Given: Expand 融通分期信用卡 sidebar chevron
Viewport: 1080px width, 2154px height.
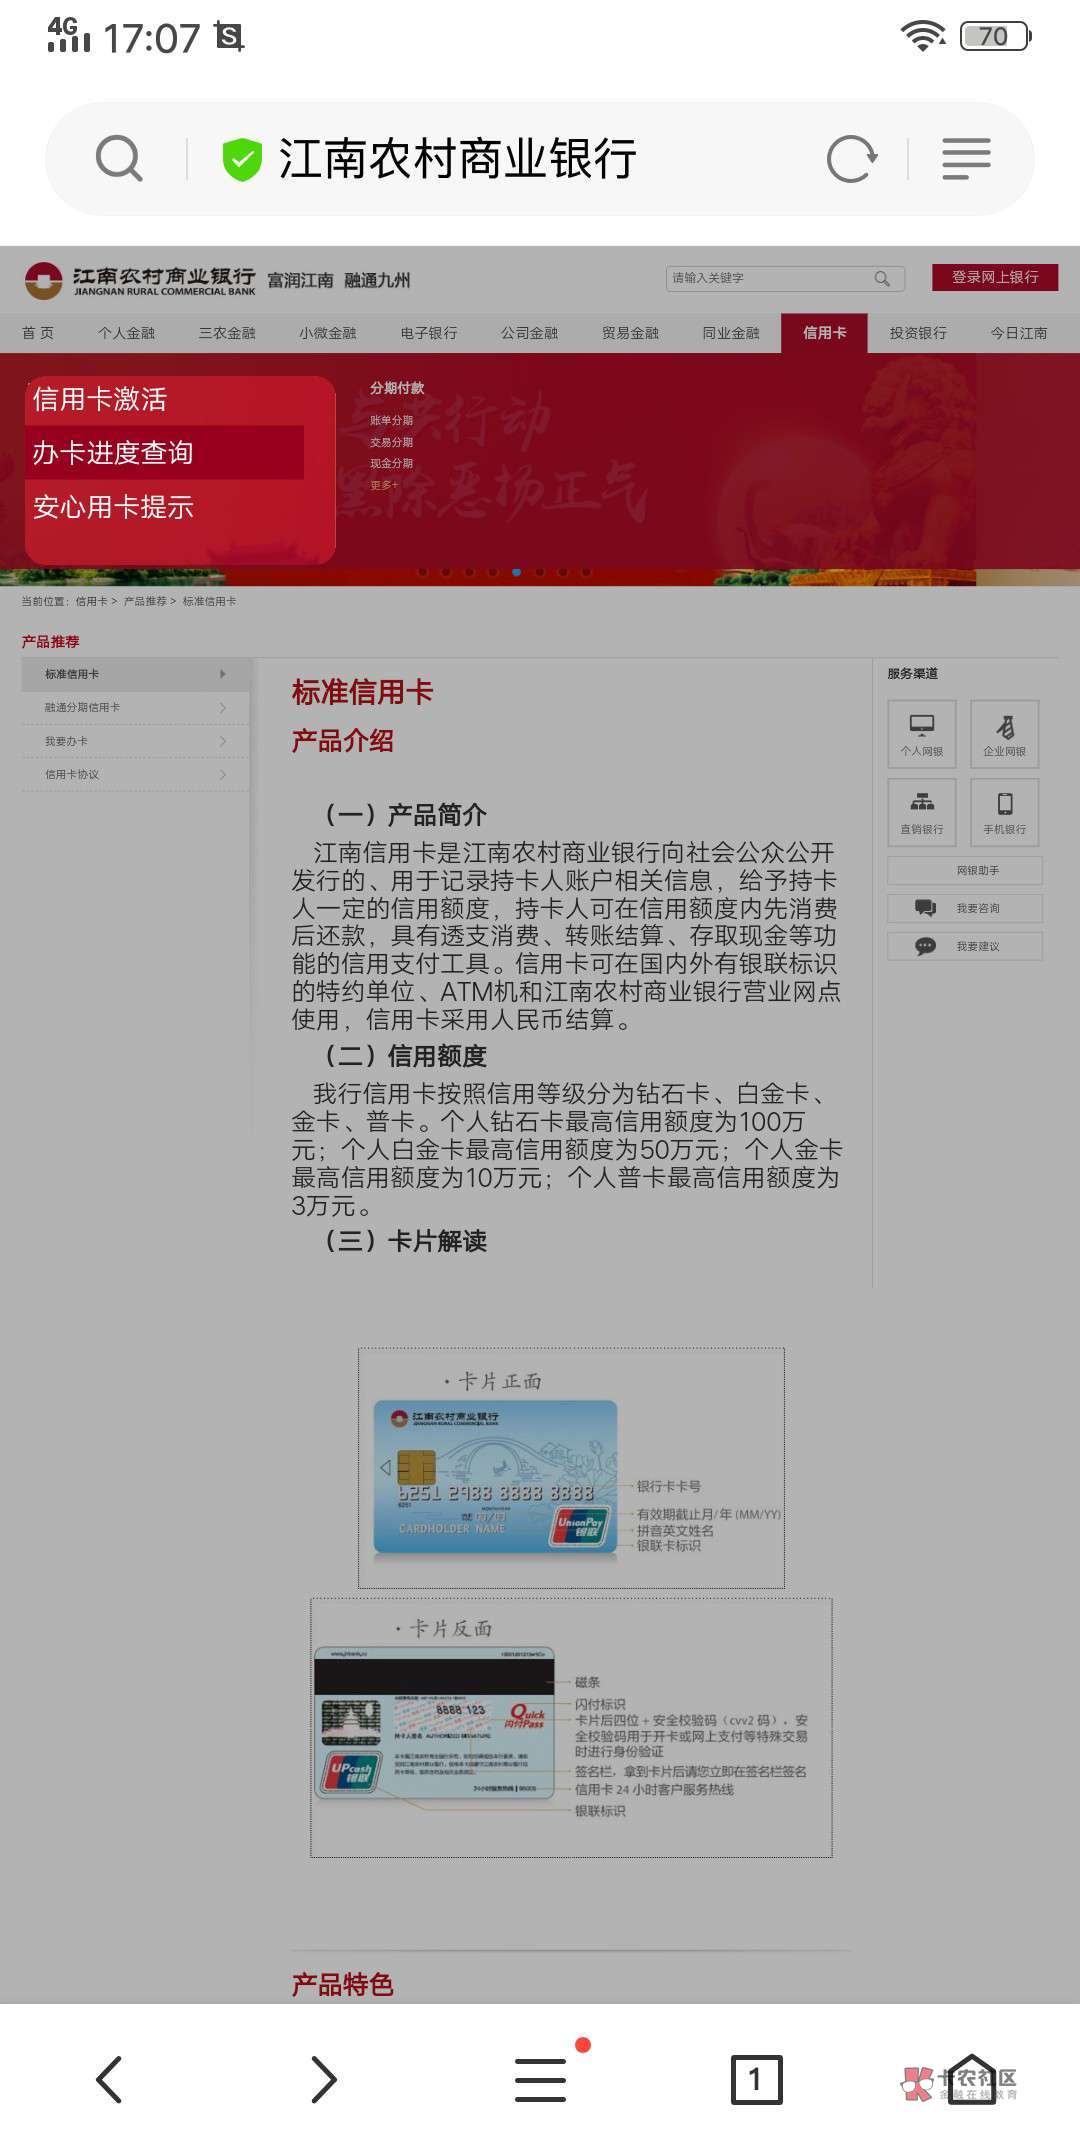Looking at the screenshot, I should point(222,707).
